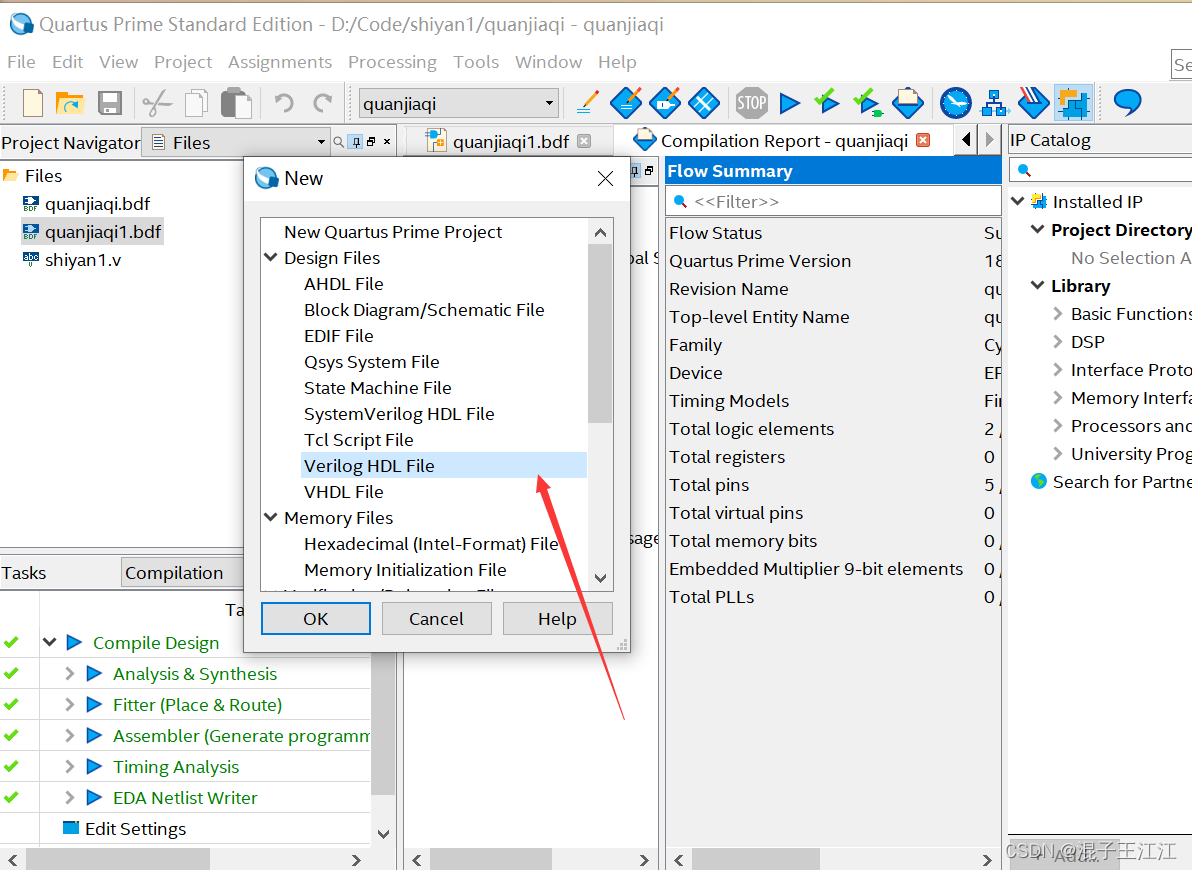Select Verilog HDL File in list

coord(445,465)
